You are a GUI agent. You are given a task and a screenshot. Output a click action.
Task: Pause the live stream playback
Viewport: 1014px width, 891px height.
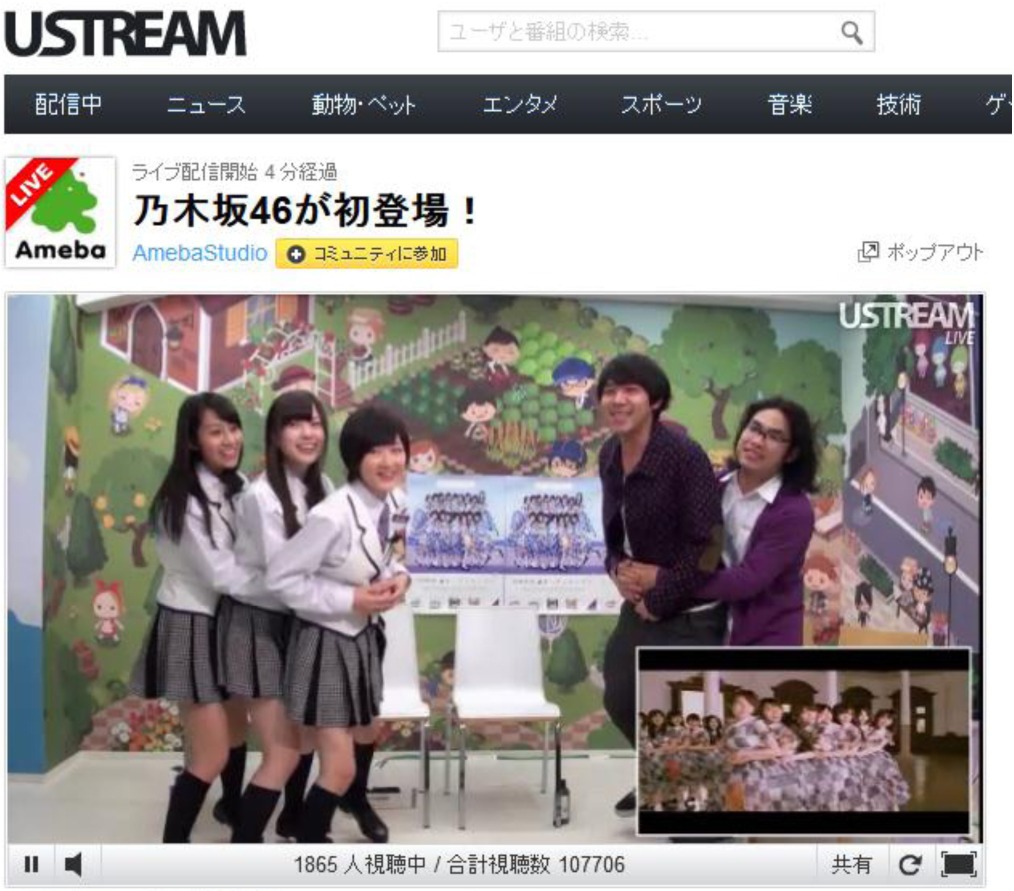(31, 864)
